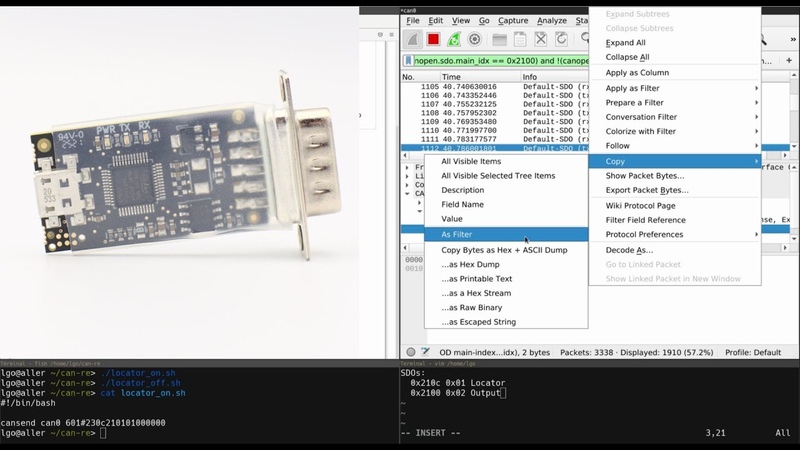800x450 pixels.
Task: Open Protocol Preferences submenu
Action: [675, 234]
